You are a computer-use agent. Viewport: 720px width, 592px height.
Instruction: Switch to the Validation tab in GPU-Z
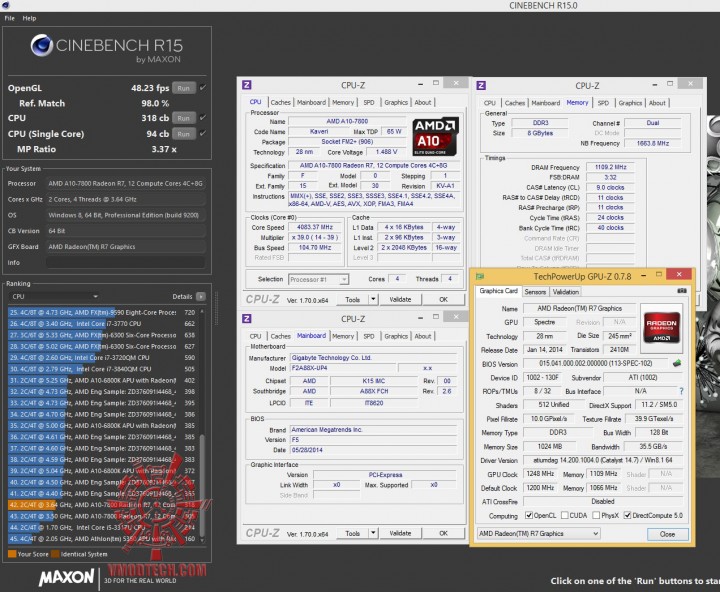[565, 292]
